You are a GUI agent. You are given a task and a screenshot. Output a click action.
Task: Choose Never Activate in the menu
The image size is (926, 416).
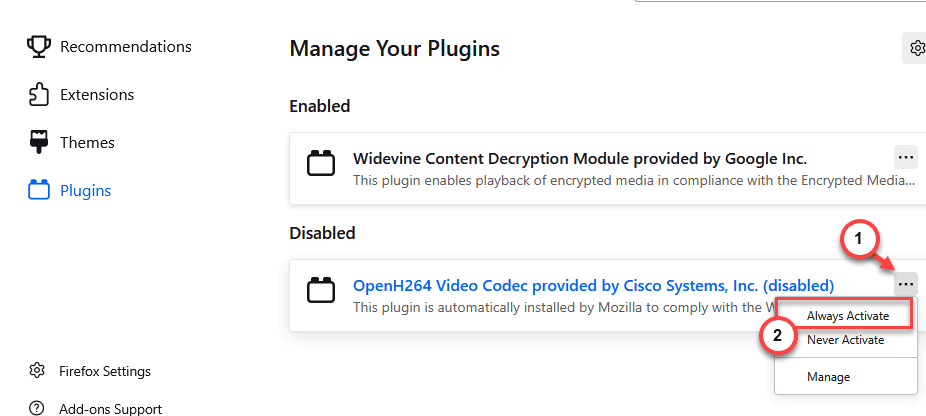(x=845, y=340)
